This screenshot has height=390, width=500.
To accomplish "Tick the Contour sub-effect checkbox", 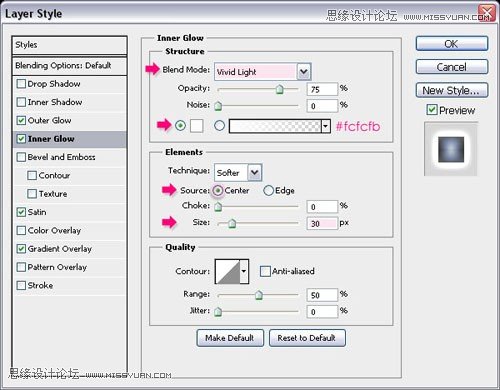I will coord(32,175).
